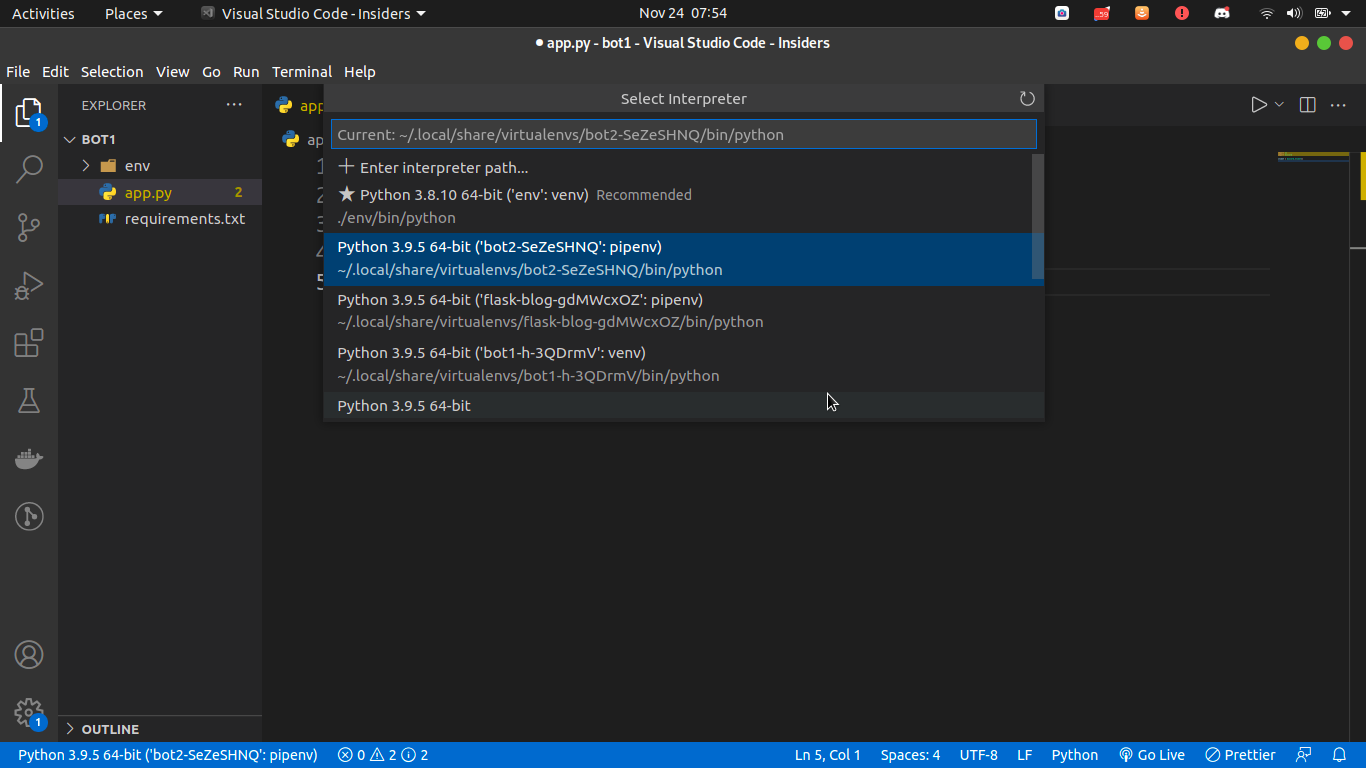
Task: Open the Search panel in the activity bar
Action: 29,169
